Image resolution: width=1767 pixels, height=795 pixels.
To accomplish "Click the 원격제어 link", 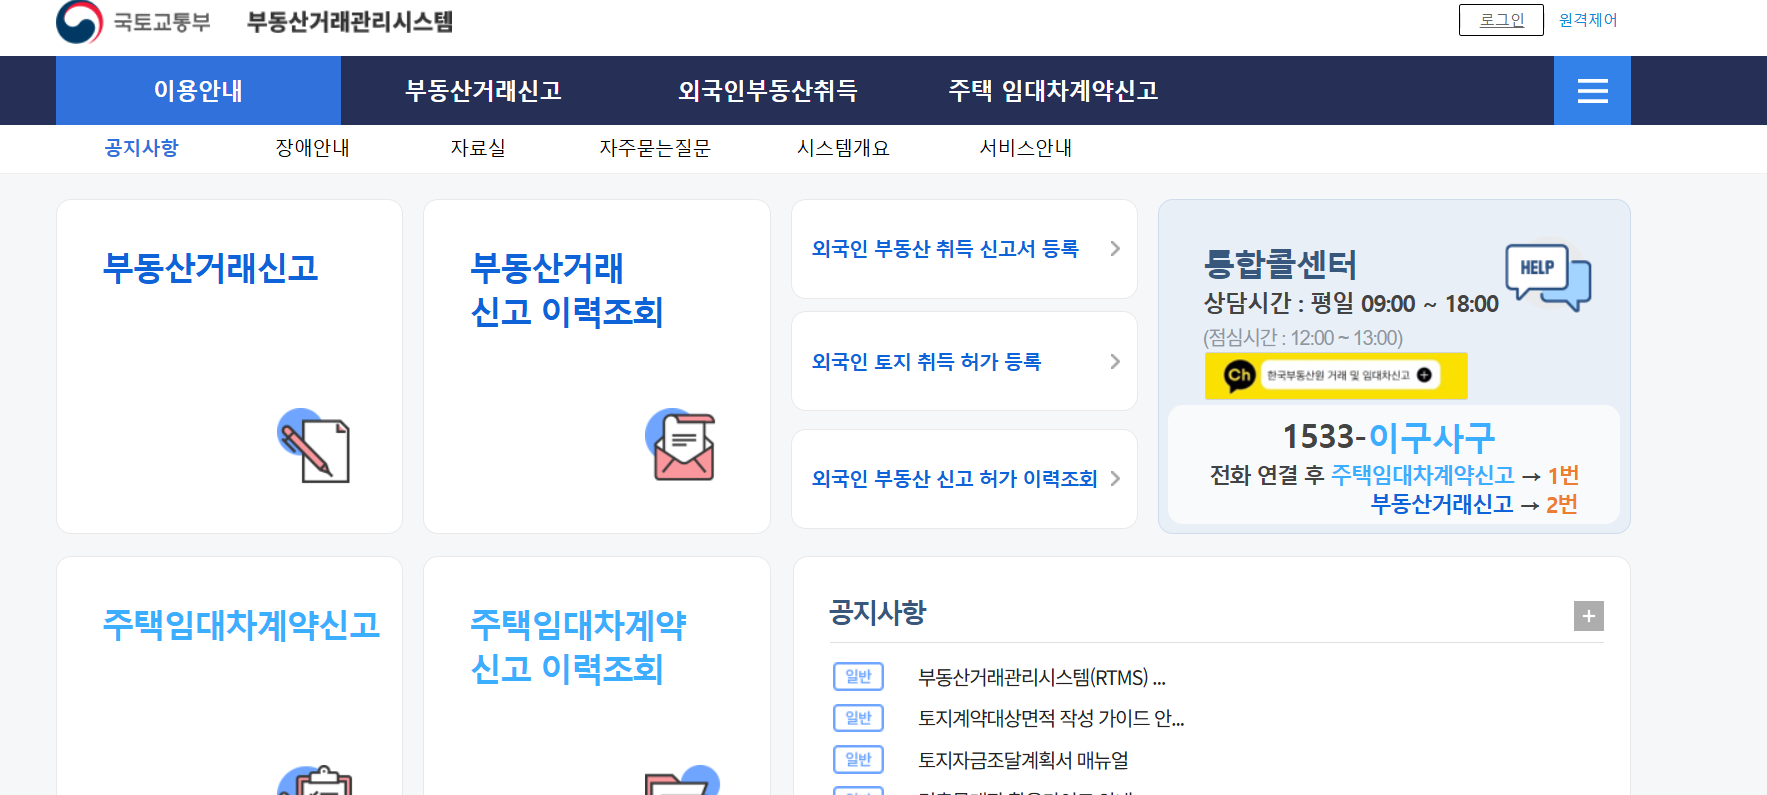I will [x=1588, y=20].
